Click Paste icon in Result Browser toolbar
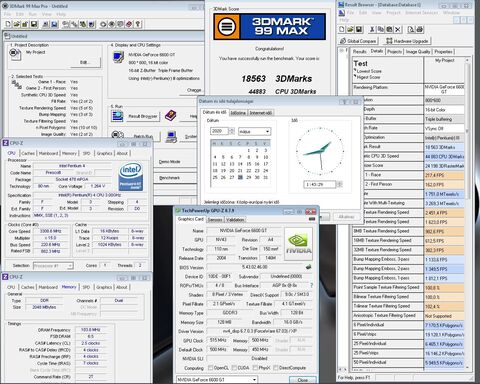The width and height of the screenshot is (480, 384). (x=389, y=30)
